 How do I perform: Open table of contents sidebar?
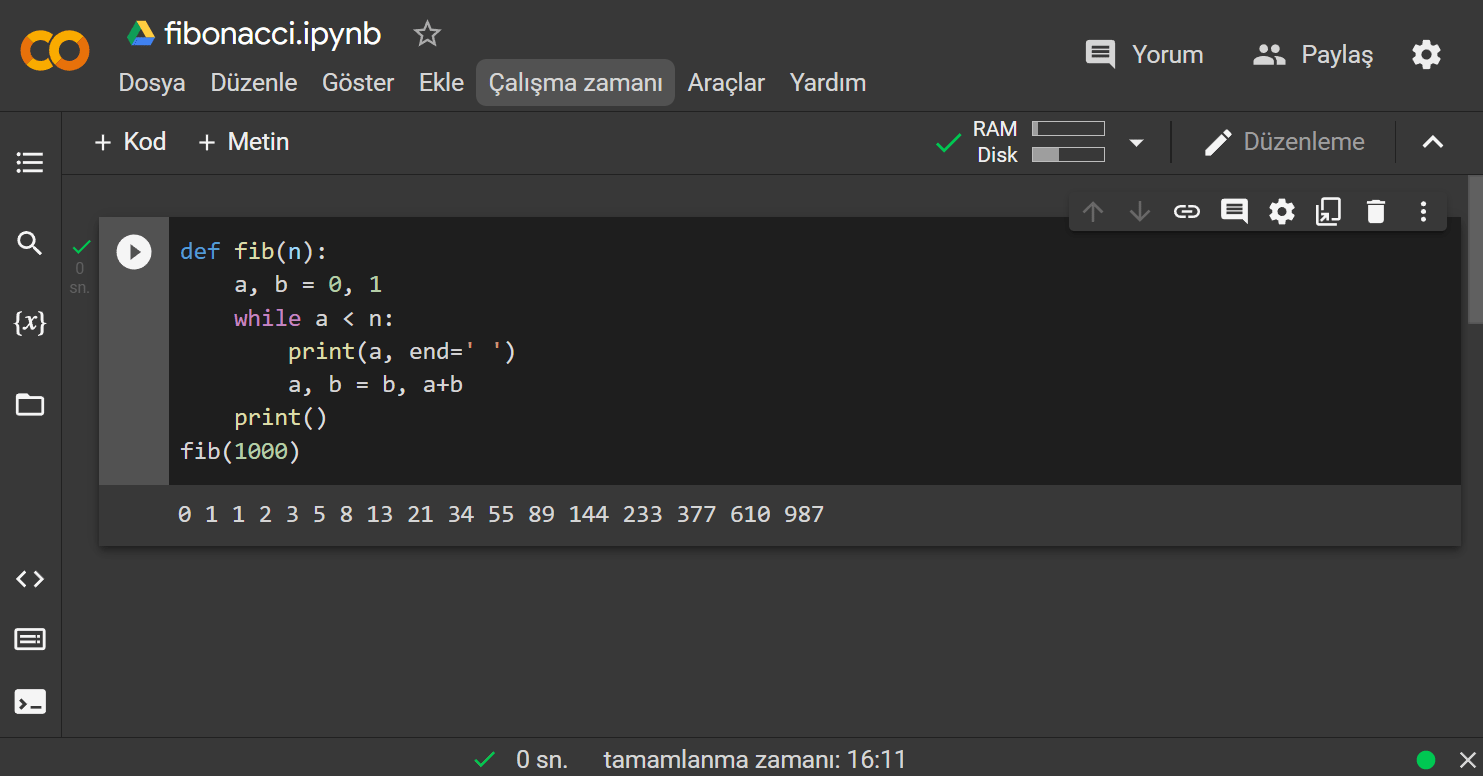tap(30, 162)
